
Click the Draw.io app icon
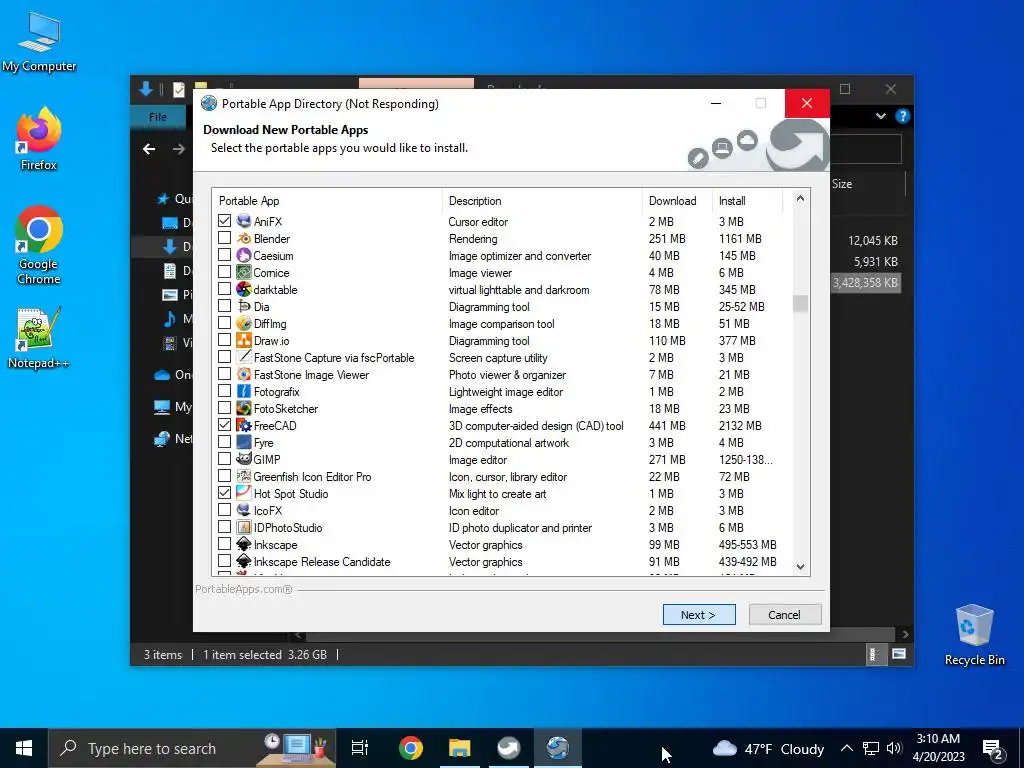click(x=244, y=340)
